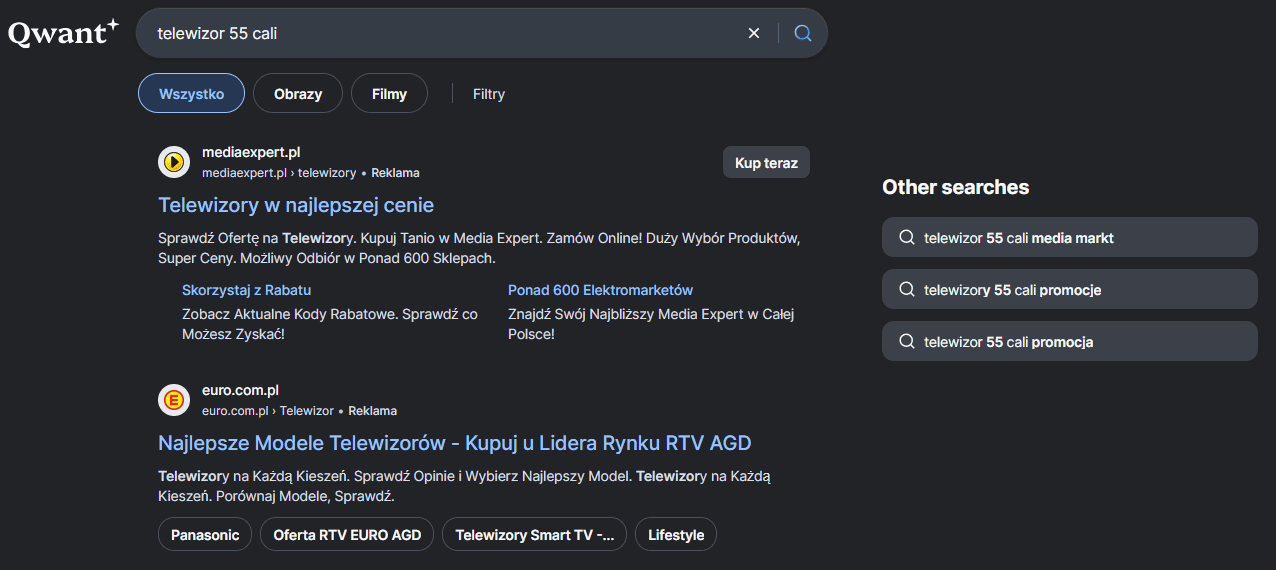Click magnifier icon beside 'telewizor 55 cali promocja'
This screenshot has height=570, width=1276.
(x=907, y=342)
